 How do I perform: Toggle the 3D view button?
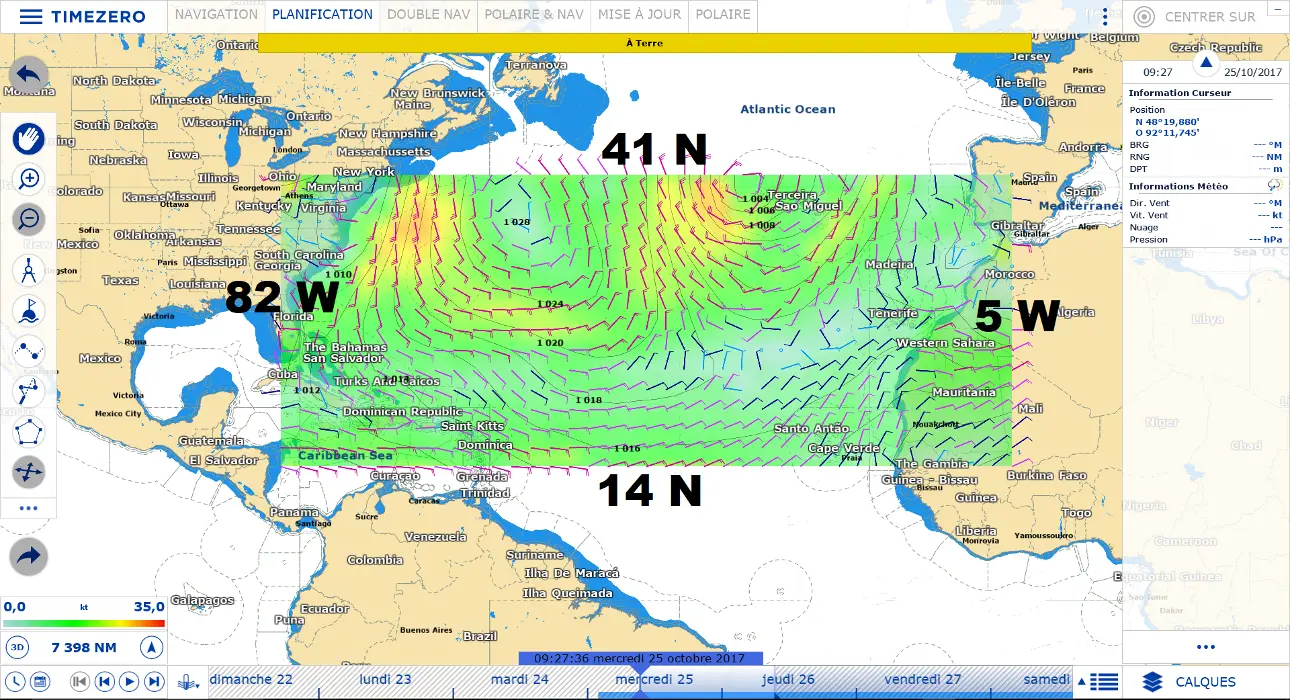coord(17,647)
